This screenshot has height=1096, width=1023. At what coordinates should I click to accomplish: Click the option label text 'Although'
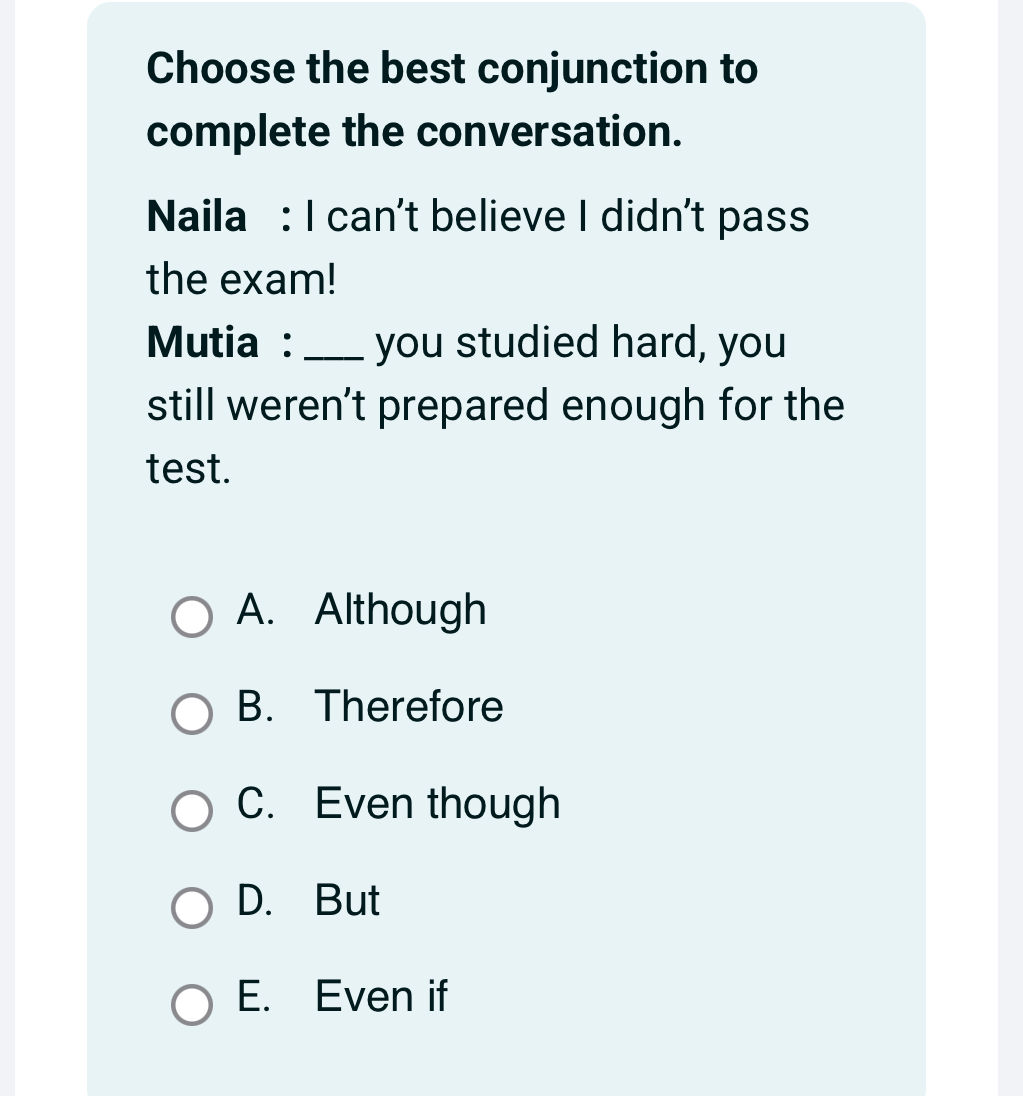tap(400, 610)
